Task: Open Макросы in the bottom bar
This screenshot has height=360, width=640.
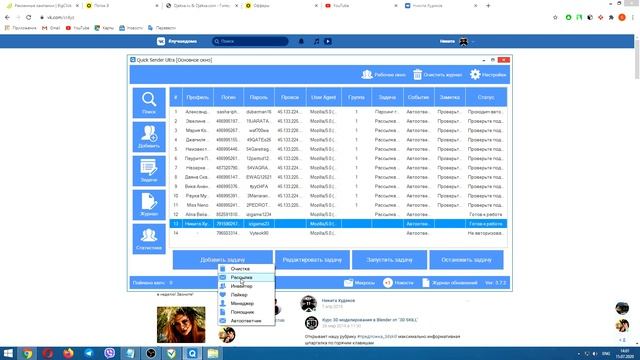Action: [359, 282]
